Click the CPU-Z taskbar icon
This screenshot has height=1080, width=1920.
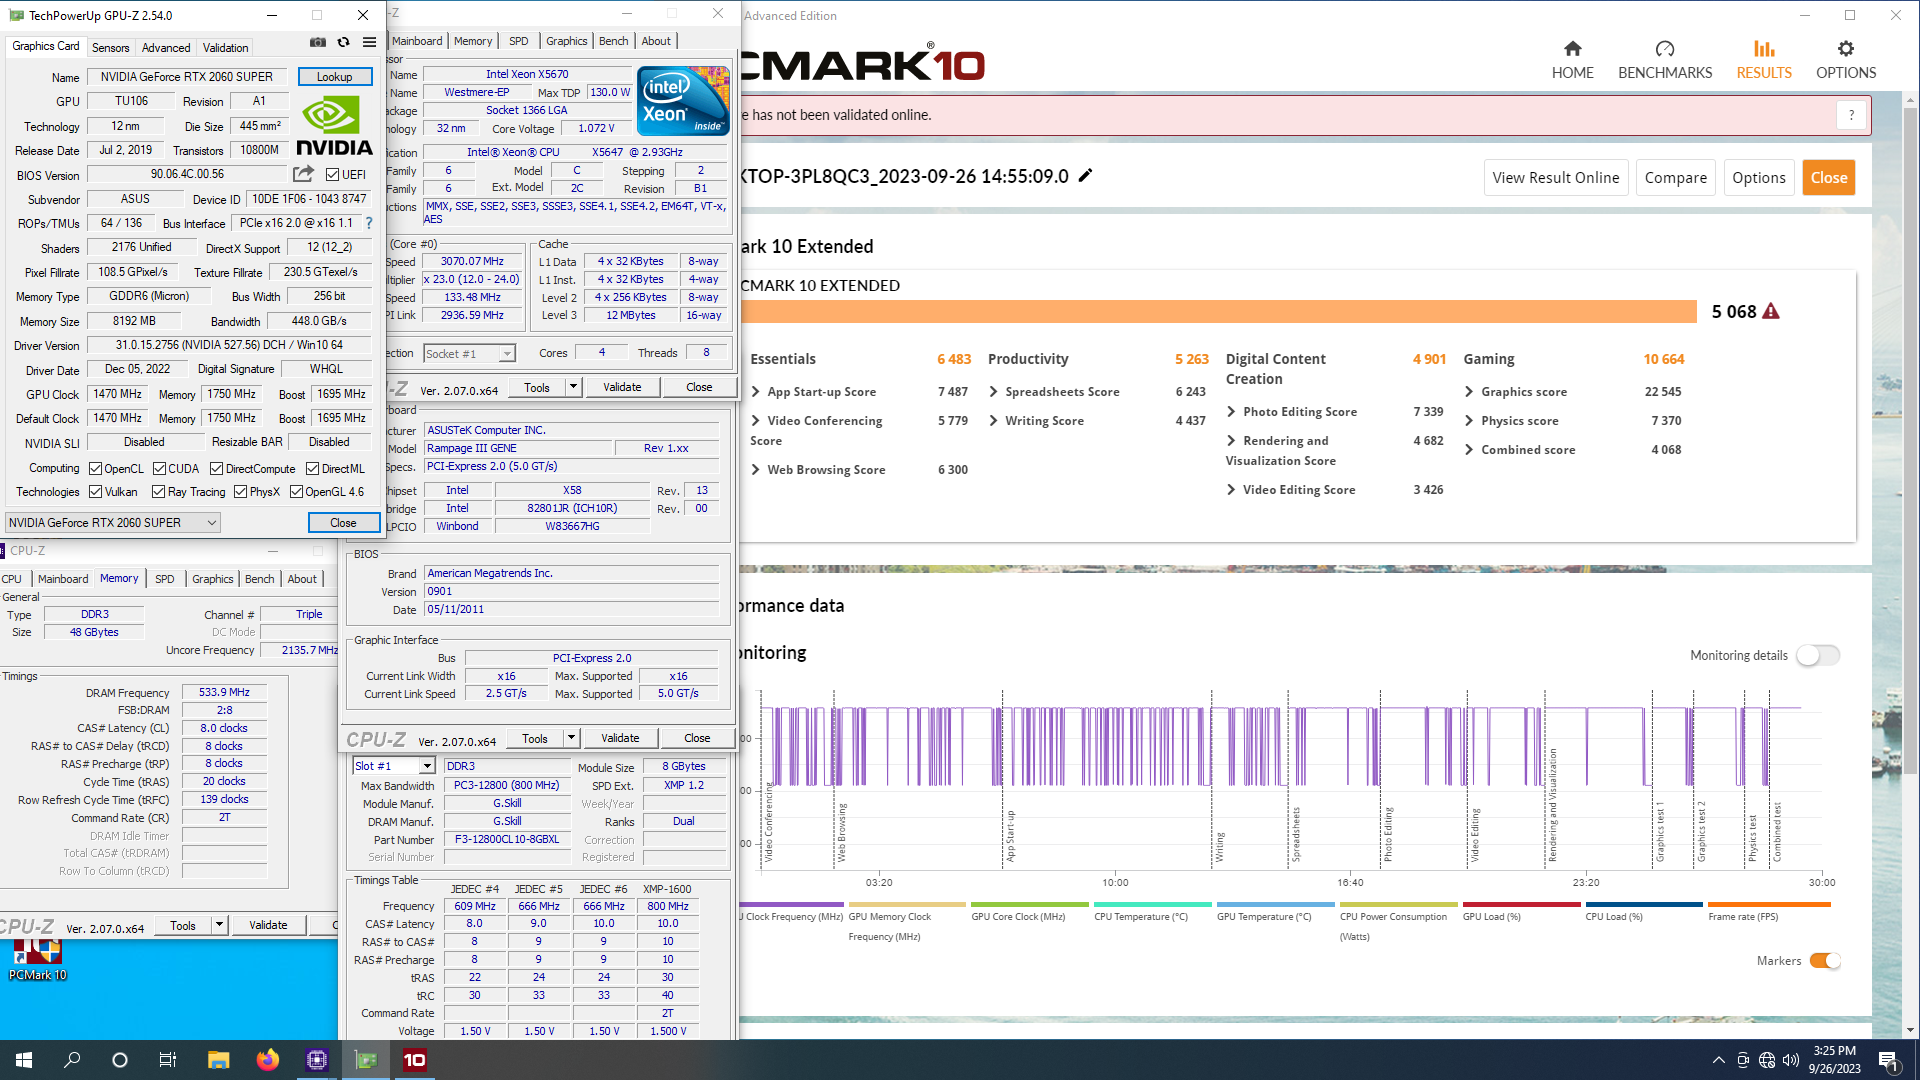point(317,1060)
